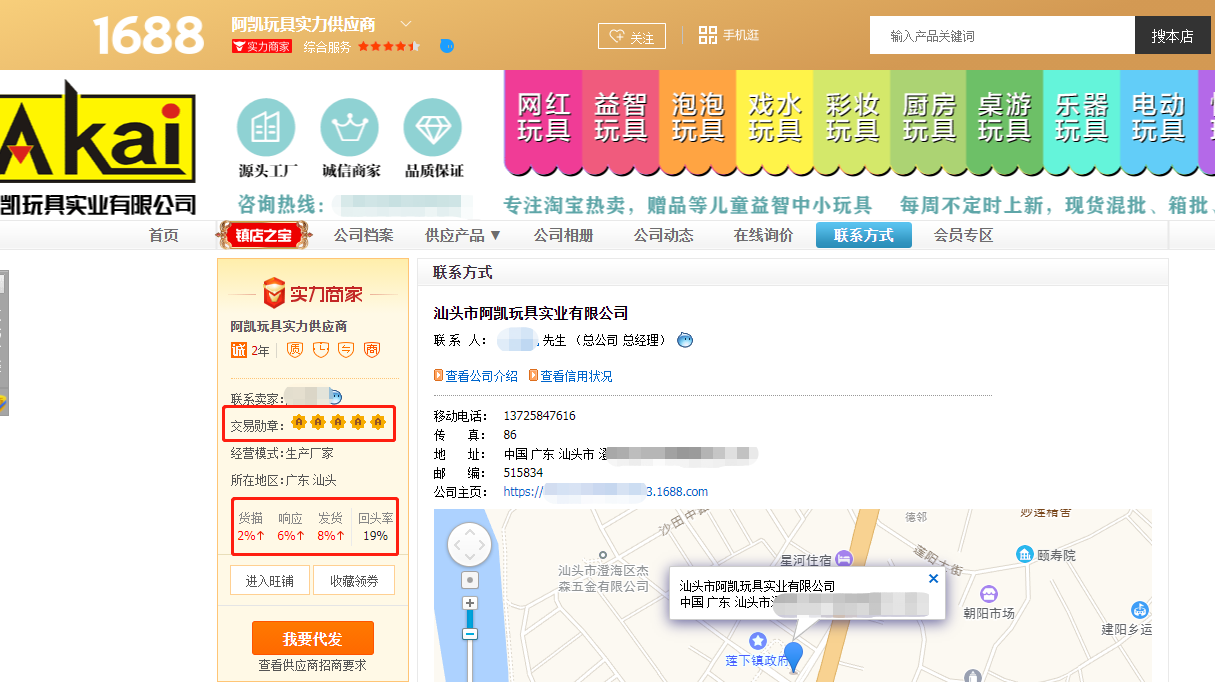Focus the product keyword search field
The width and height of the screenshot is (1215, 682).
(x=1002, y=36)
